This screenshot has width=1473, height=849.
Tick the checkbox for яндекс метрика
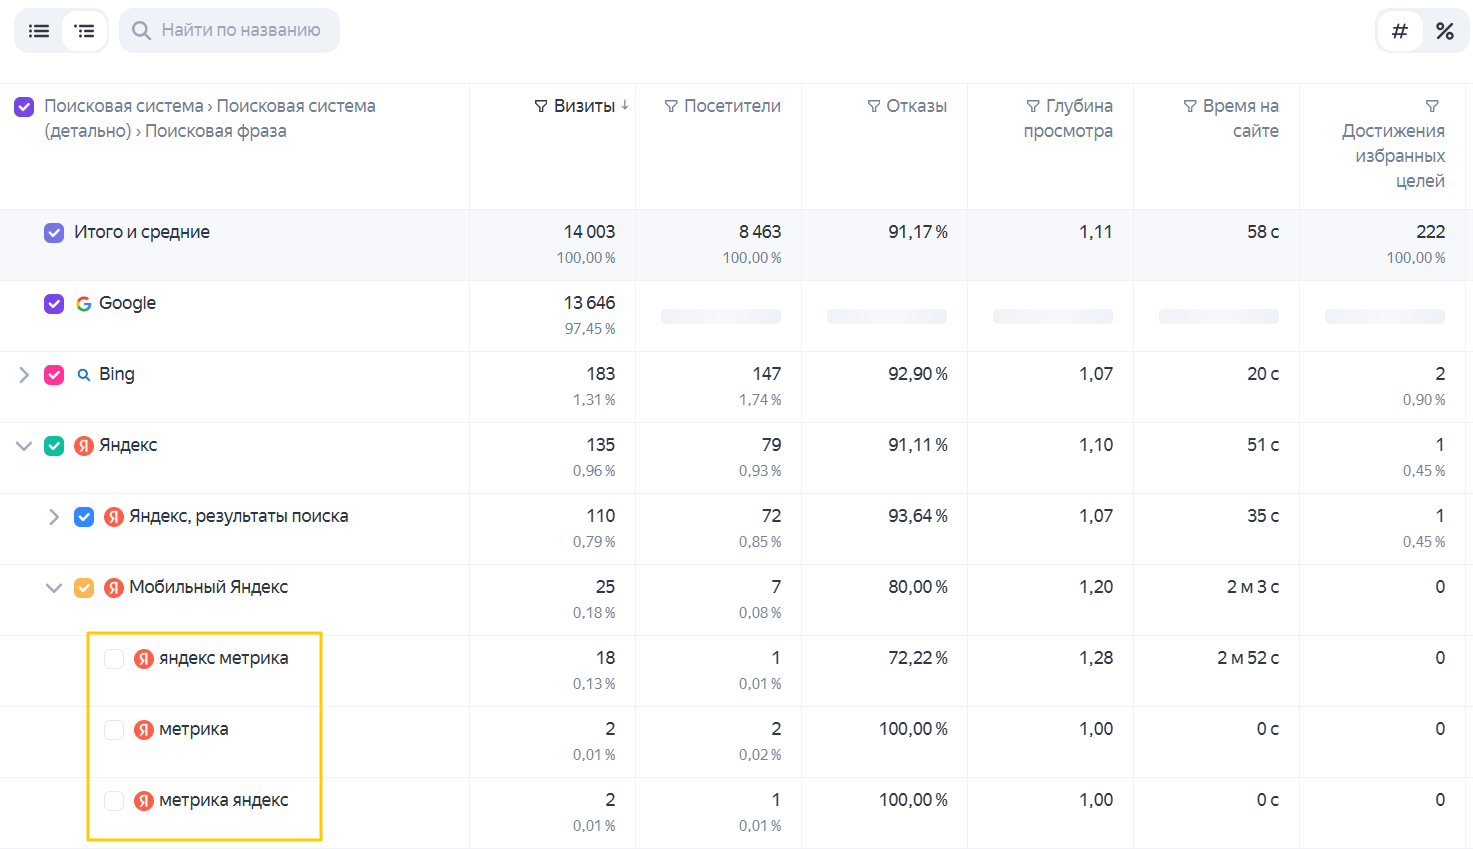(x=114, y=659)
